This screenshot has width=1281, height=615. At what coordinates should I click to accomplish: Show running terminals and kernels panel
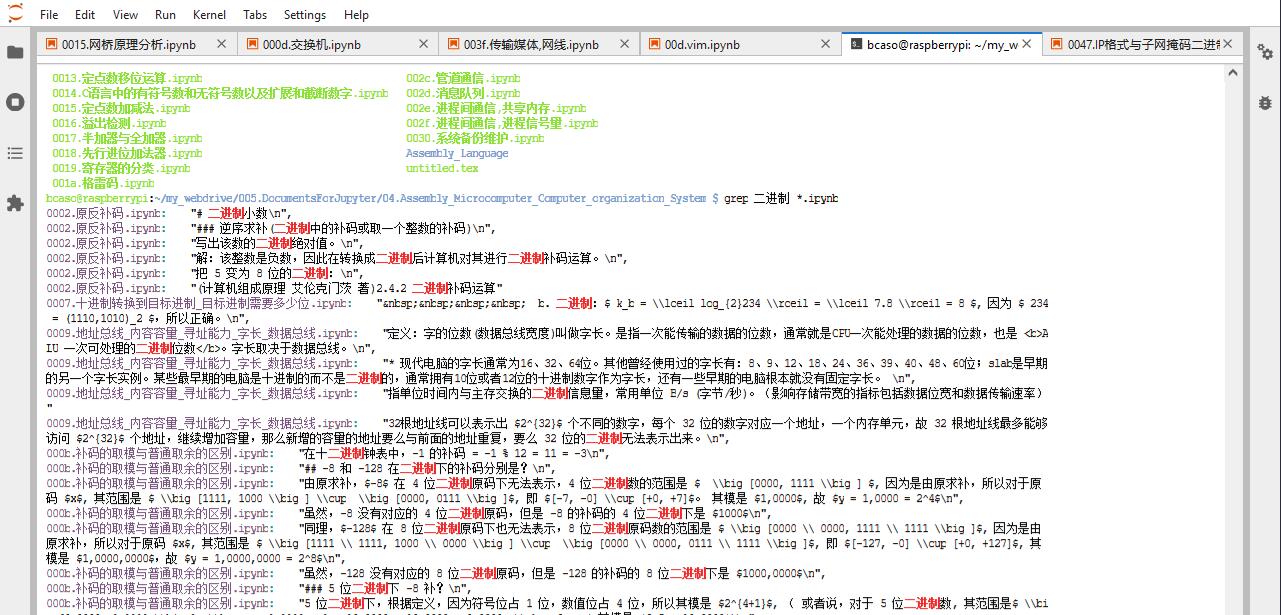click(15, 102)
